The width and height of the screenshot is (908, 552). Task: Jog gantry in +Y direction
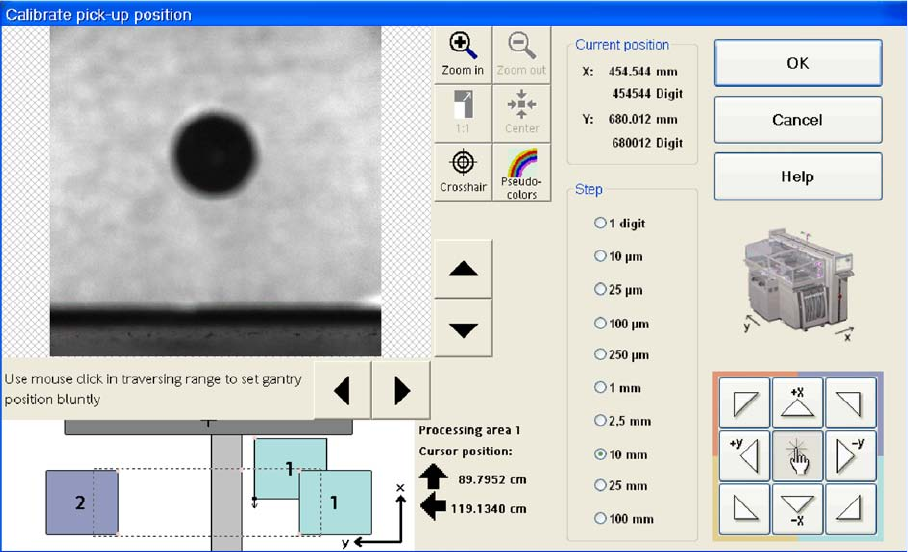743,455
